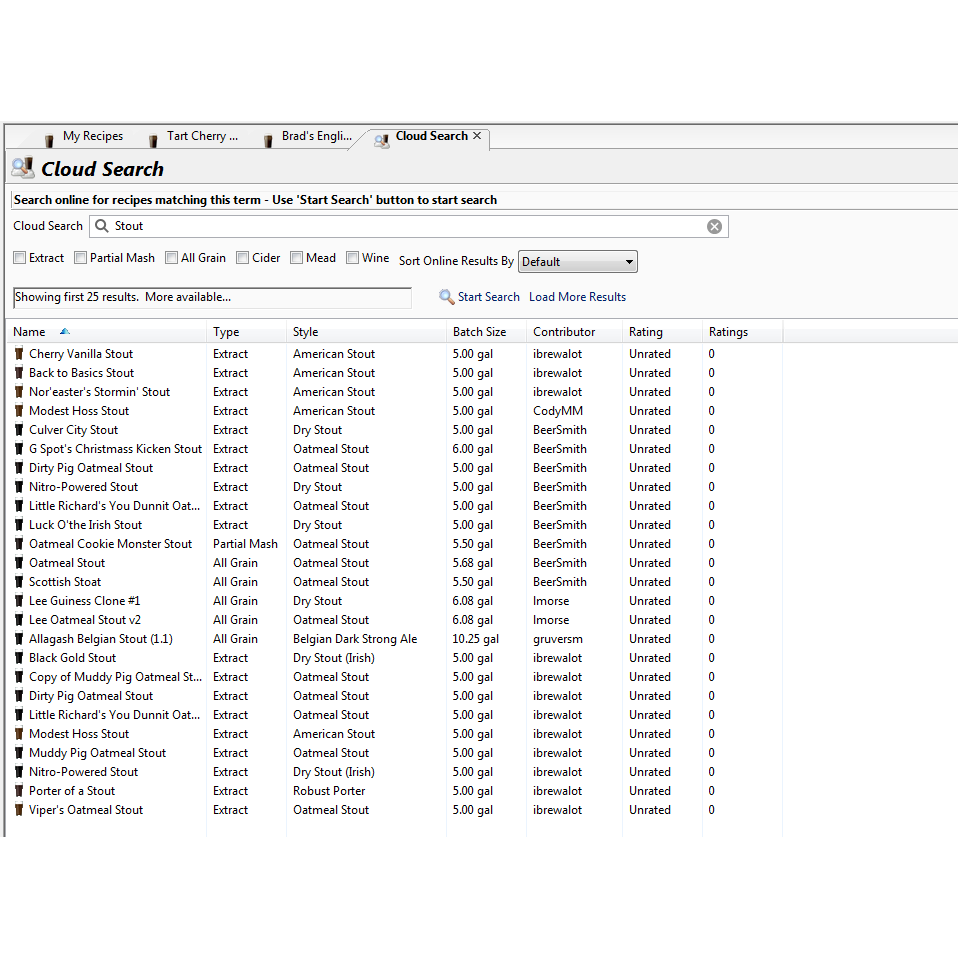Click the glass icon for Allagash Belgian Stout
Viewport: 958px width, 958px height.
19,639
